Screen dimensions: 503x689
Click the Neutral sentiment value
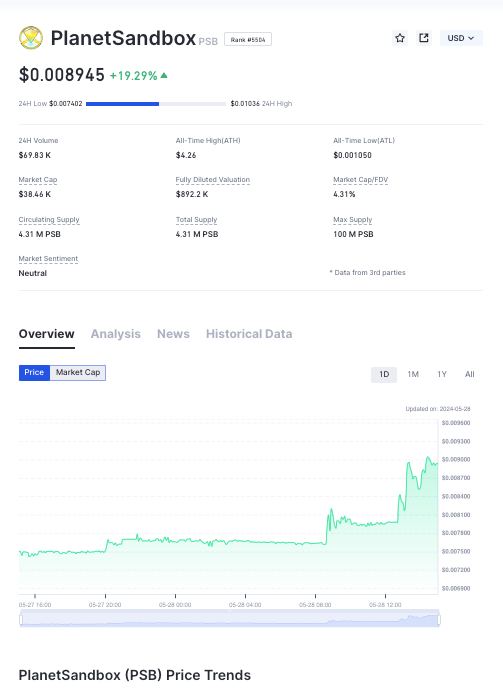point(33,273)
